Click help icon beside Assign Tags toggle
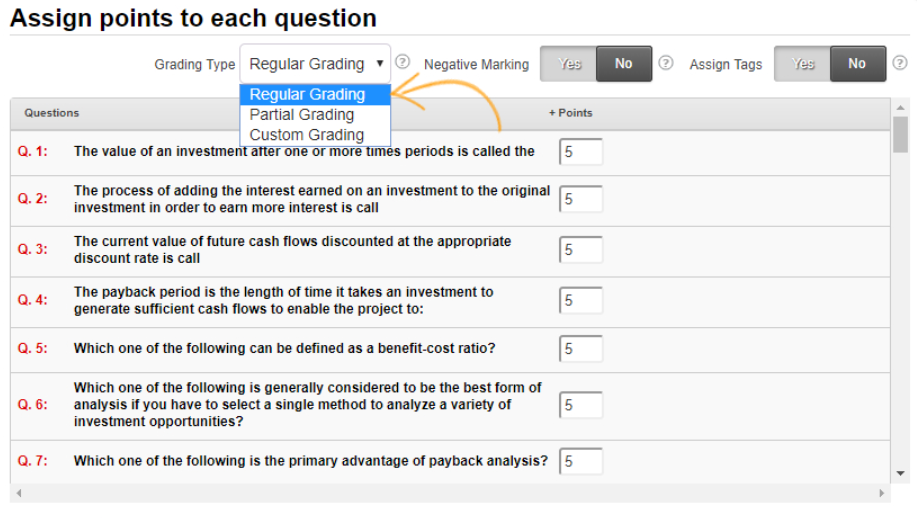 coord(899,63)
